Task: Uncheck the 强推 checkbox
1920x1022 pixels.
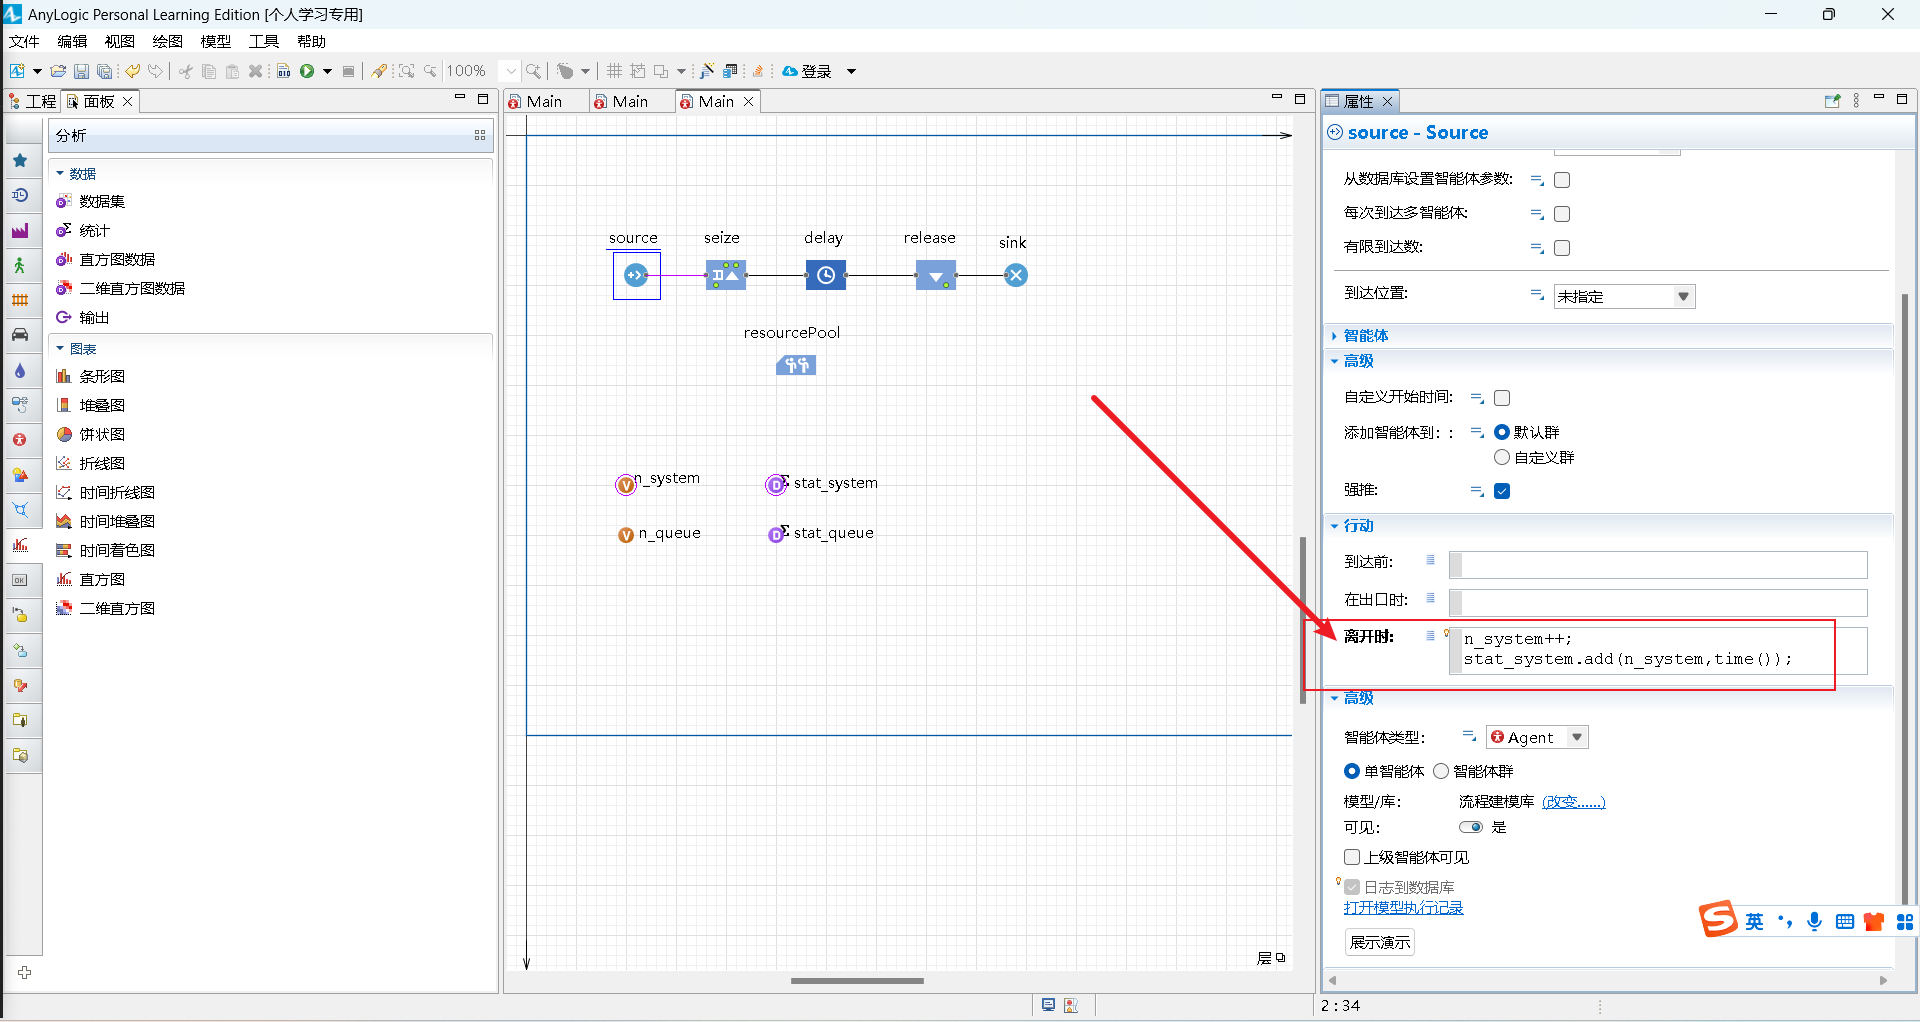Action: coord(1502,491)
